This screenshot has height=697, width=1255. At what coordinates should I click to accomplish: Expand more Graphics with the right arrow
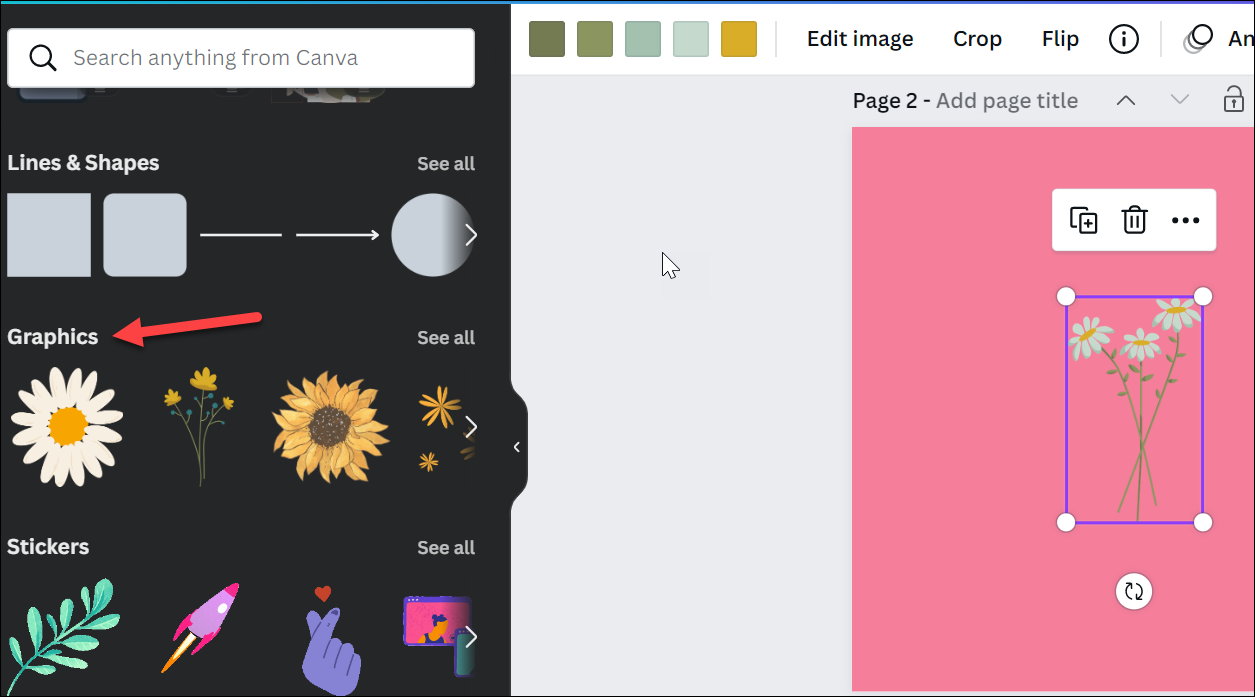tap(471, 427)
